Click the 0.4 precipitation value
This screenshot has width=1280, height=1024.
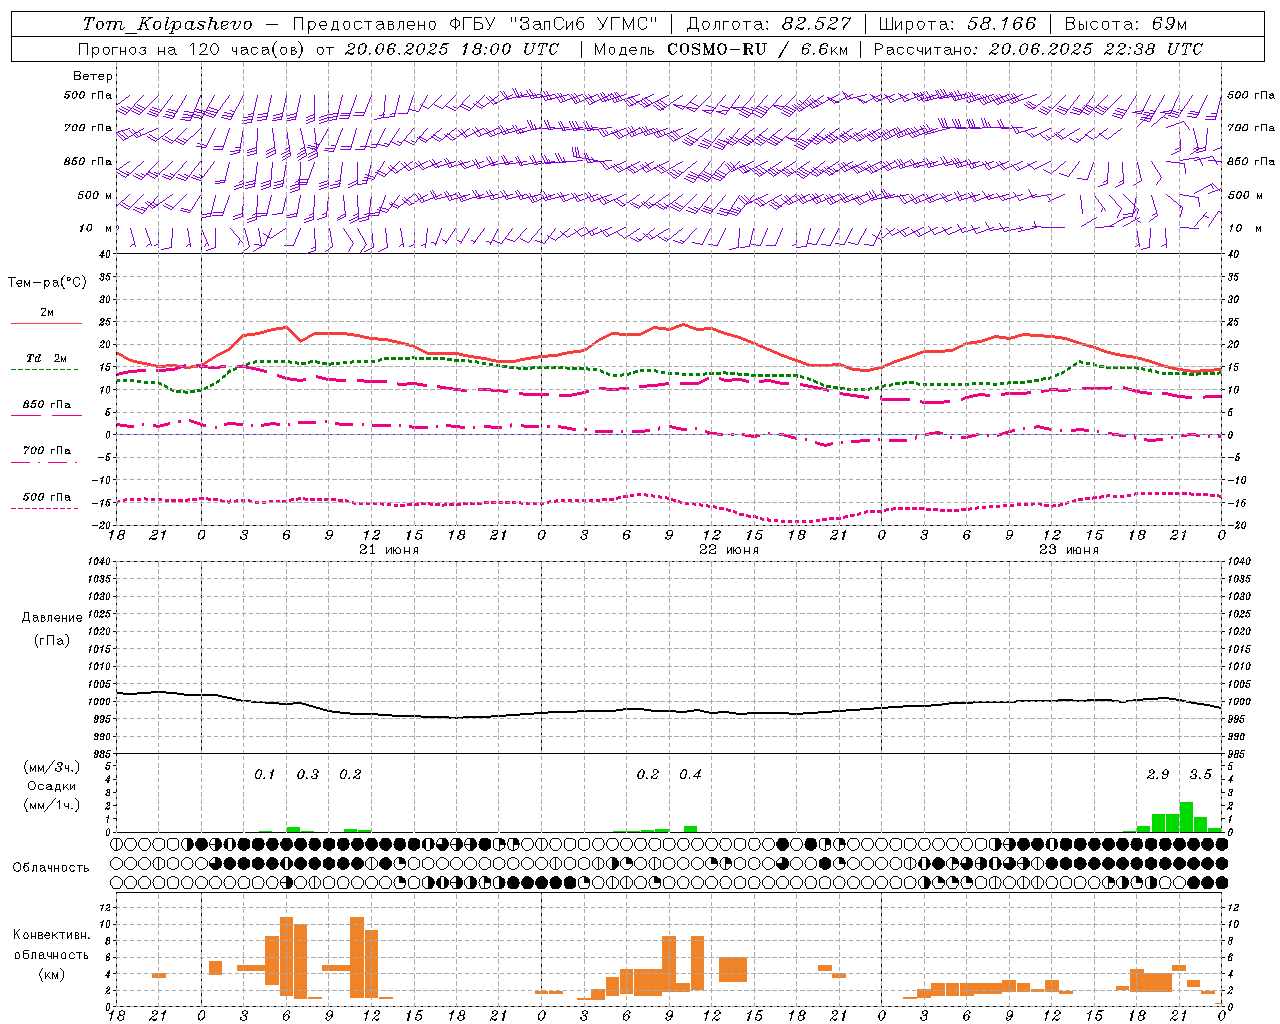tap(690, 775)
